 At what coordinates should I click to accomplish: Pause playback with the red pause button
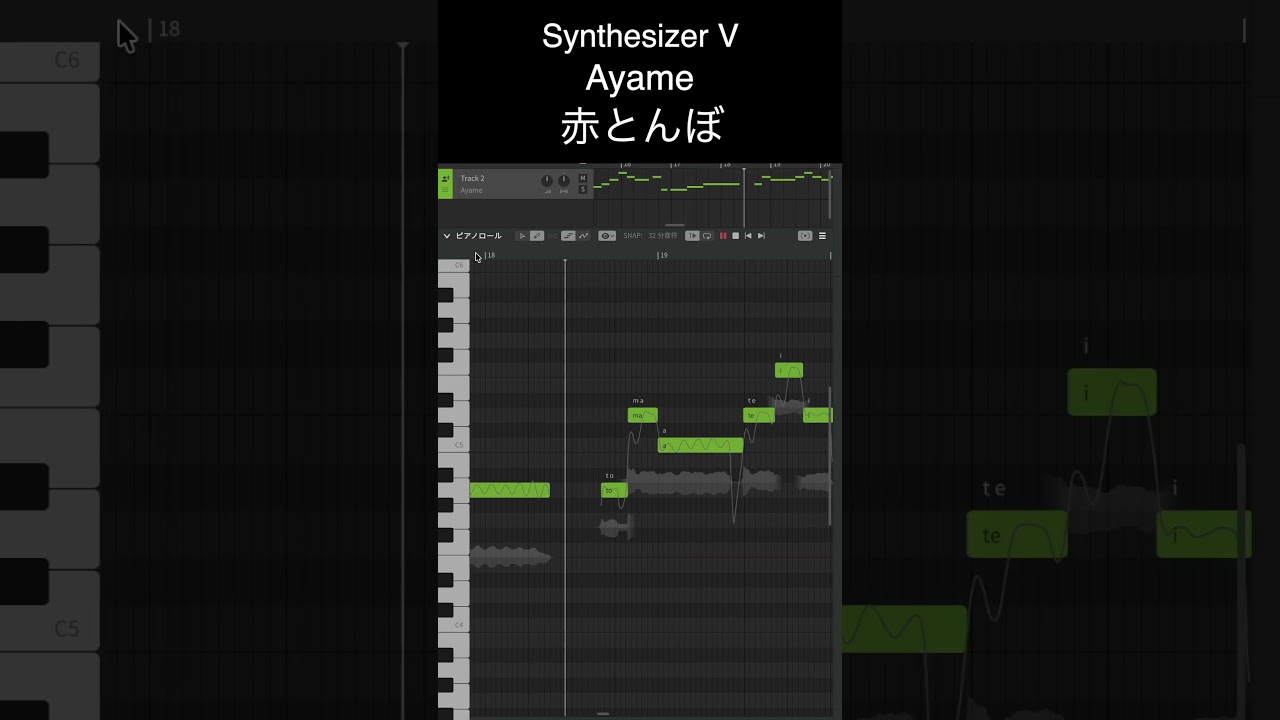tap(723, 236)
